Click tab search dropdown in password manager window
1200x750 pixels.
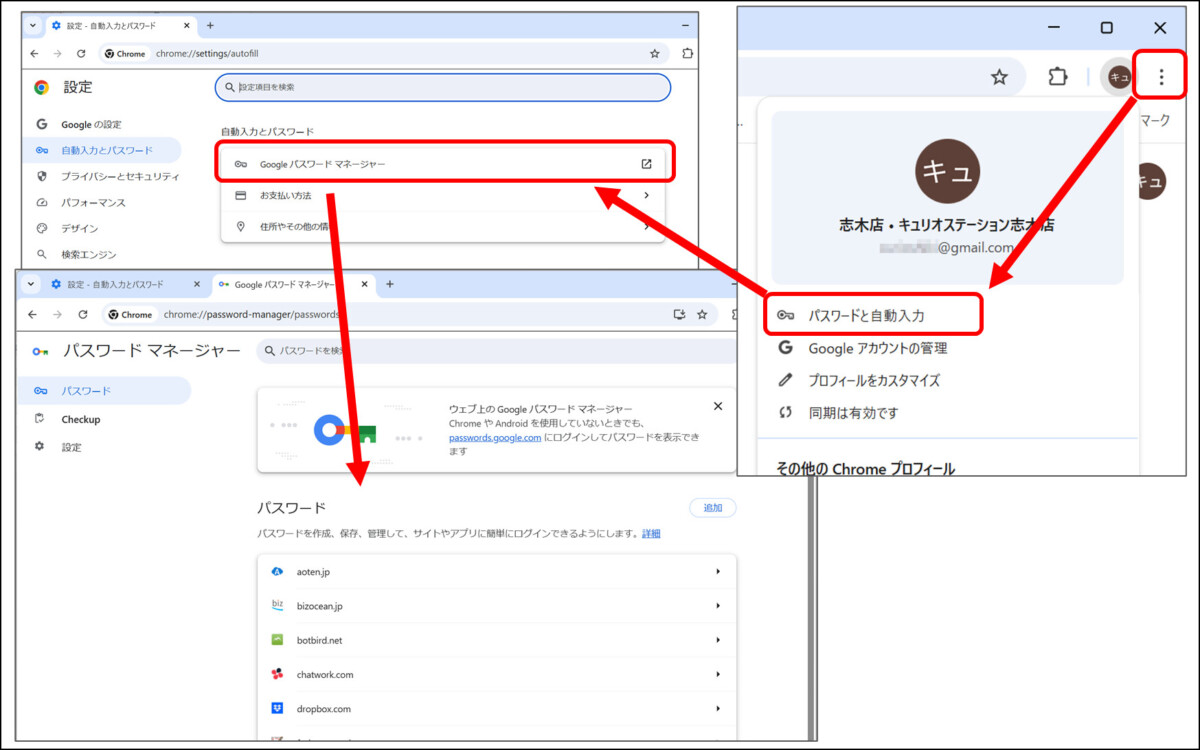tap(31, 284)
